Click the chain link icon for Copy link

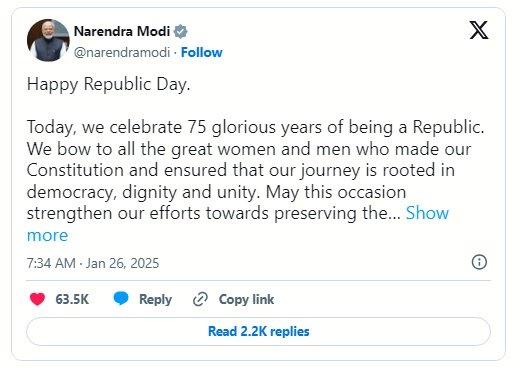[200, 299]
